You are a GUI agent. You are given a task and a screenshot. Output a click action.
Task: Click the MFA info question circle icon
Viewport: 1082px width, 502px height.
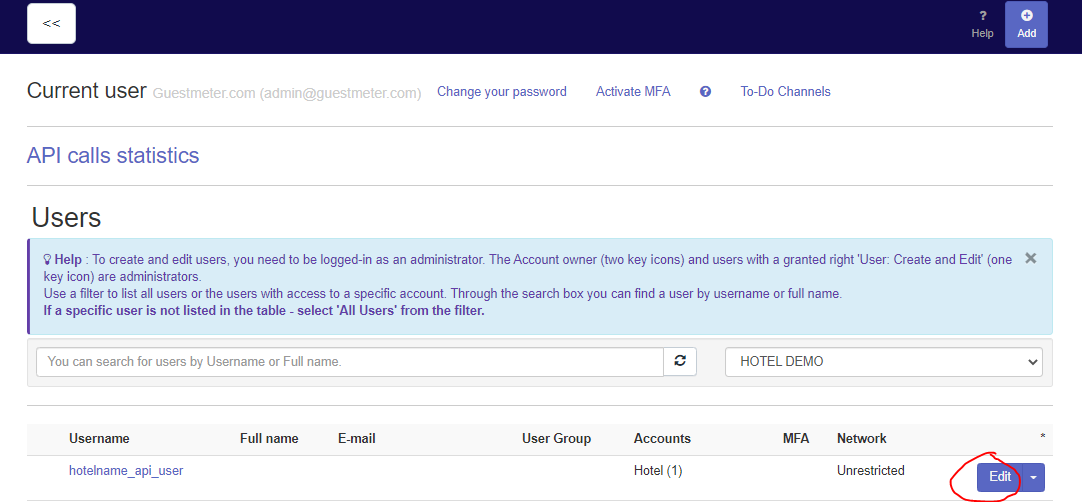point(705,92)
